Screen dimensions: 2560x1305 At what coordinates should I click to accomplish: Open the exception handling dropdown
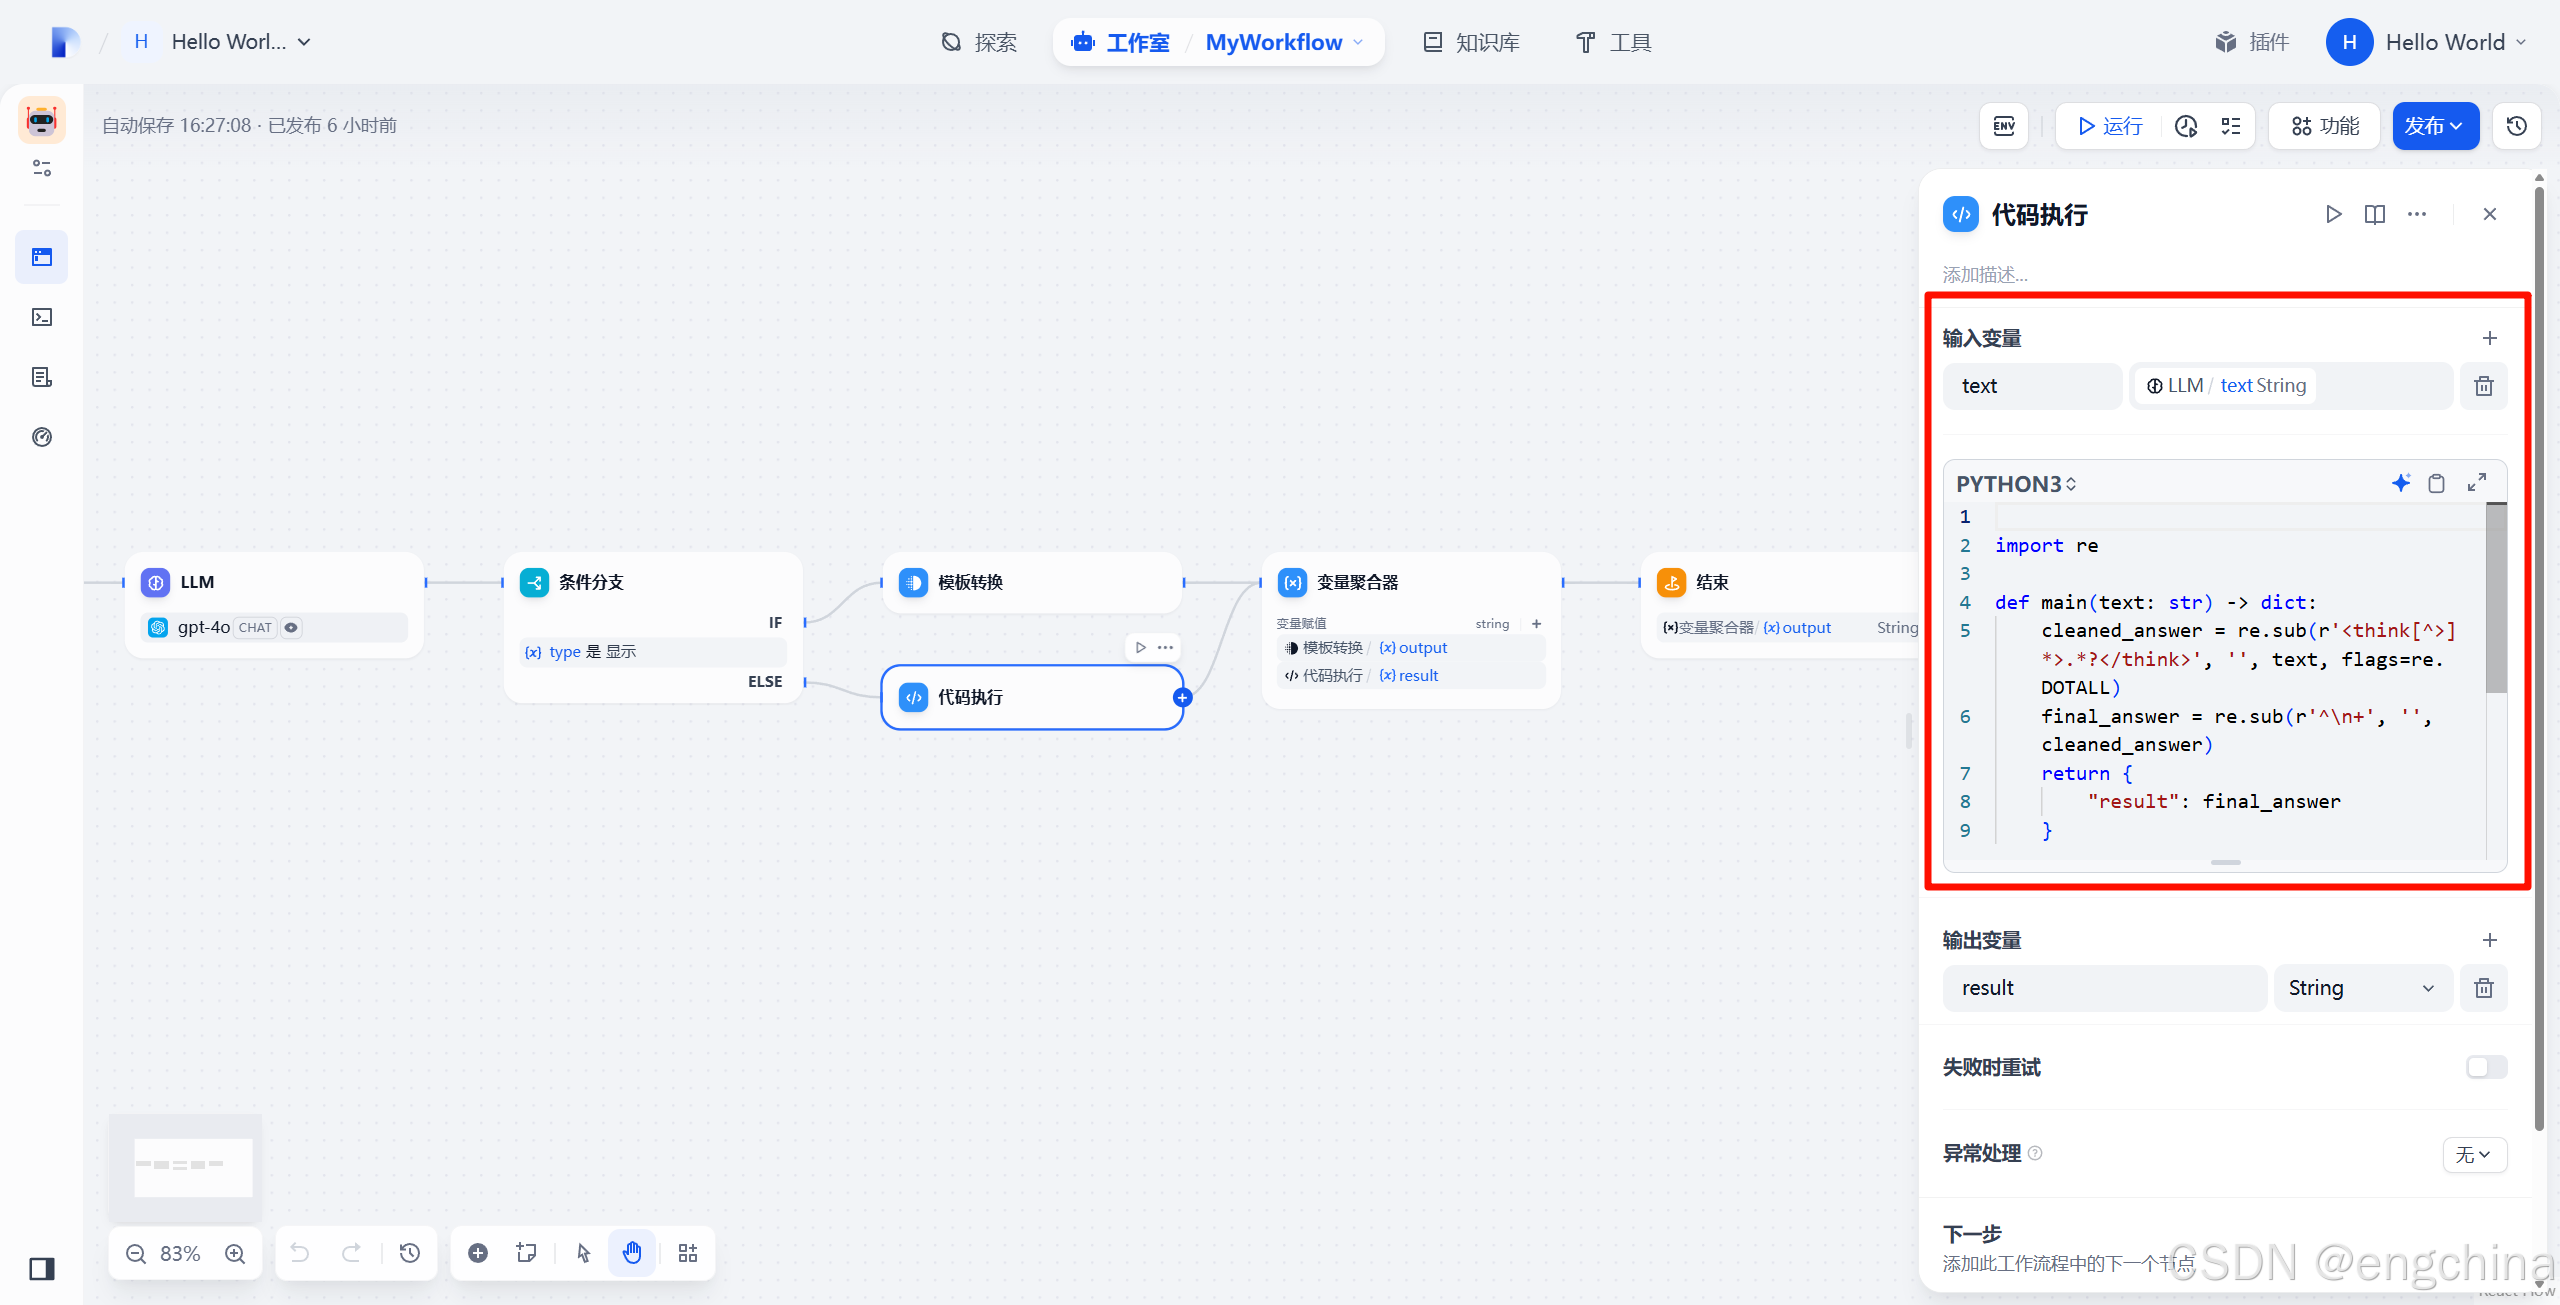pyautogui.click(x=2473, y=1155)
